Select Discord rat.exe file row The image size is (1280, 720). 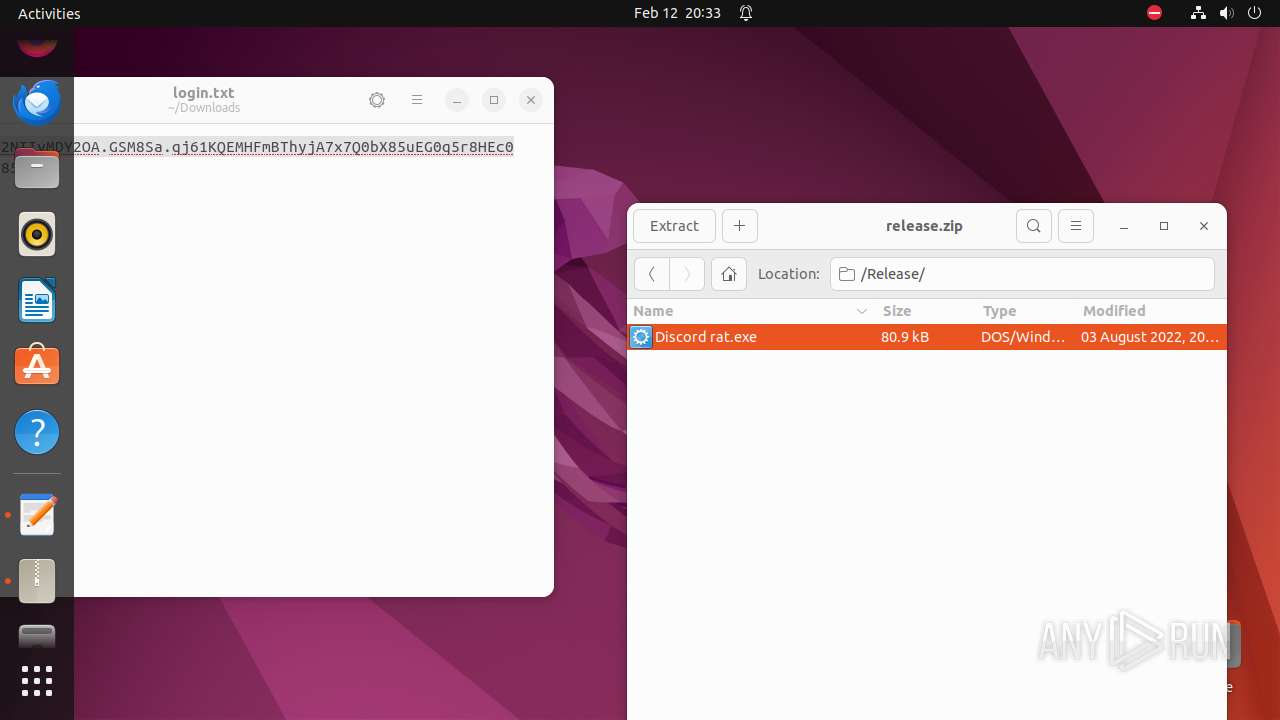pyautogui.click(x=927, y=337)
